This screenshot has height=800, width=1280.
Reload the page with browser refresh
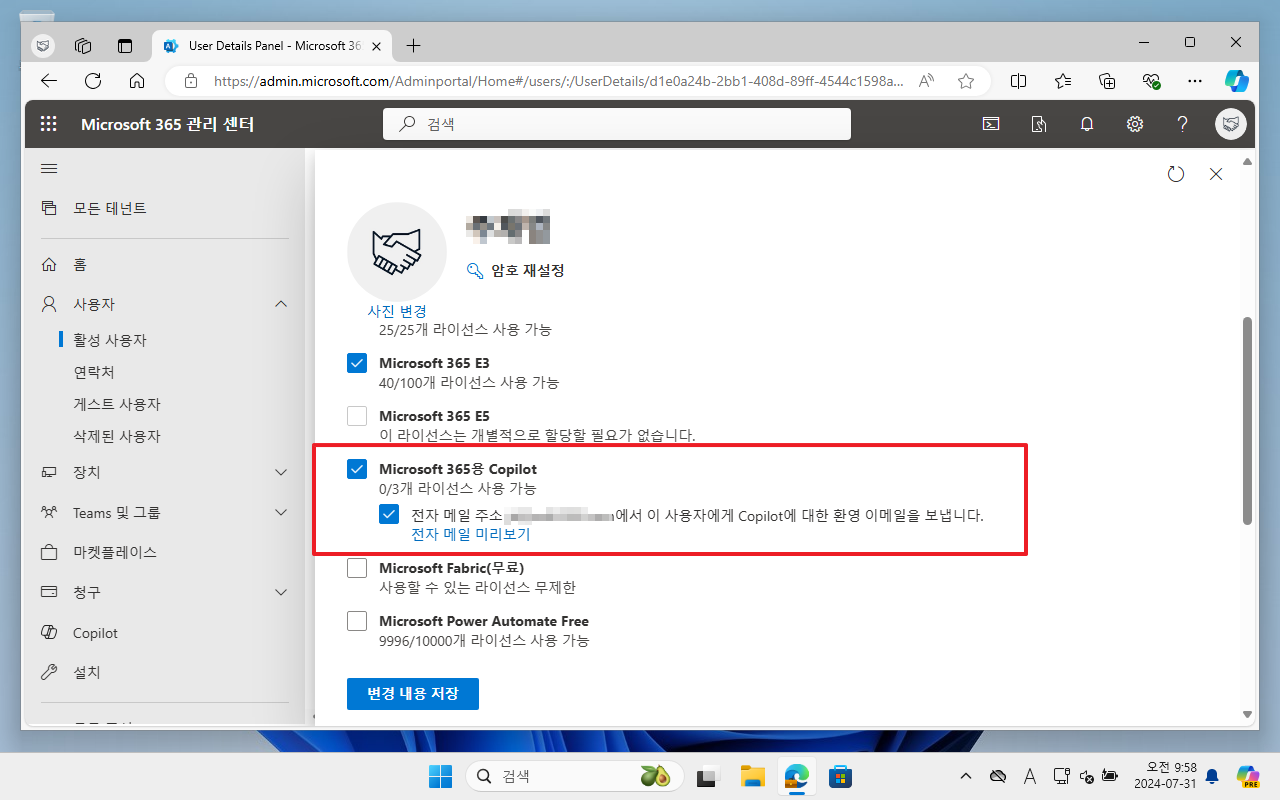93,81
